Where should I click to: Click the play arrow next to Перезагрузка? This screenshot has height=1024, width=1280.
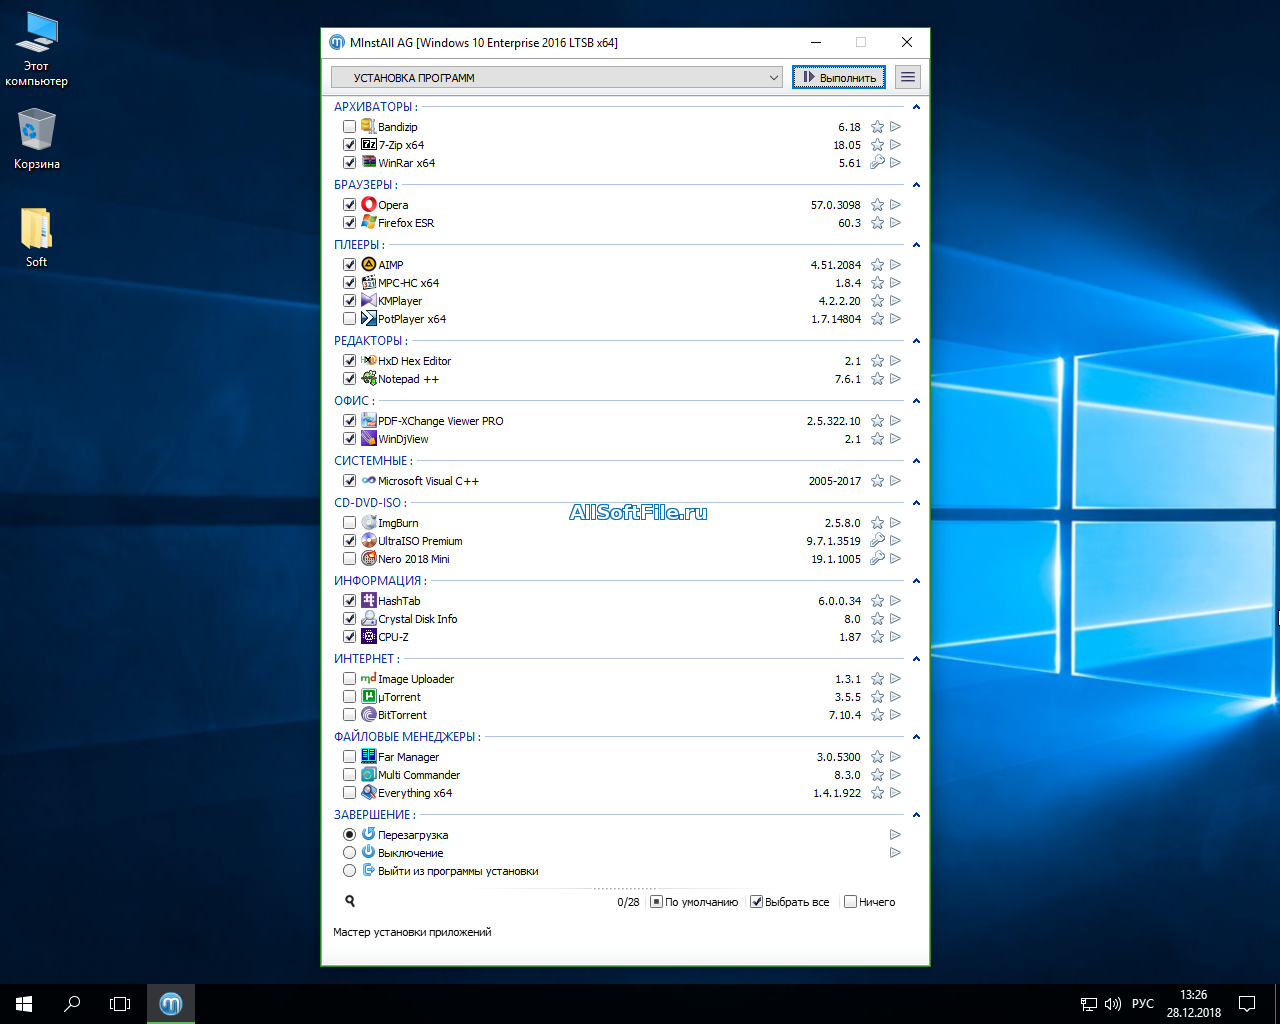click(x=895, y=835)
